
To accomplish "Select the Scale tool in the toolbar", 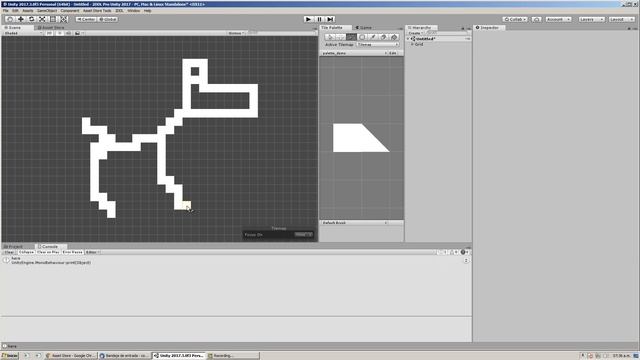I will click(42, 19).
